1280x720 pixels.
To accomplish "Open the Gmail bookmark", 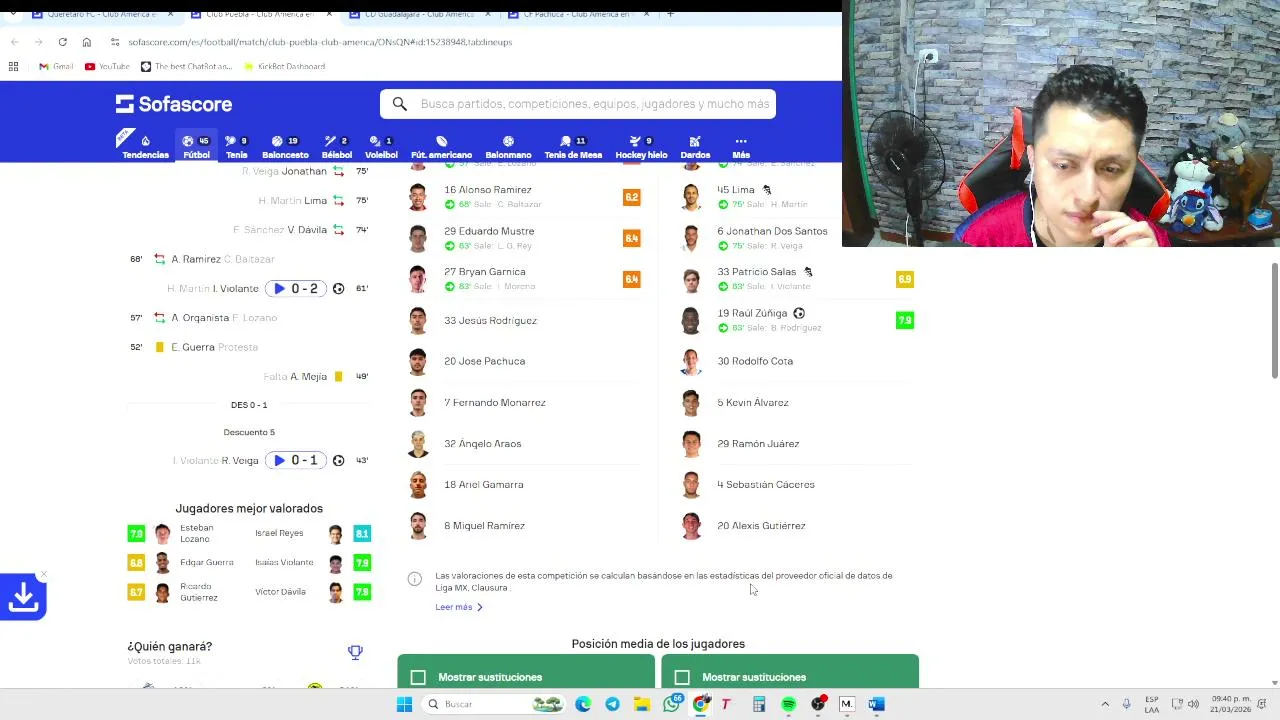I will click(x=56, y=66).
